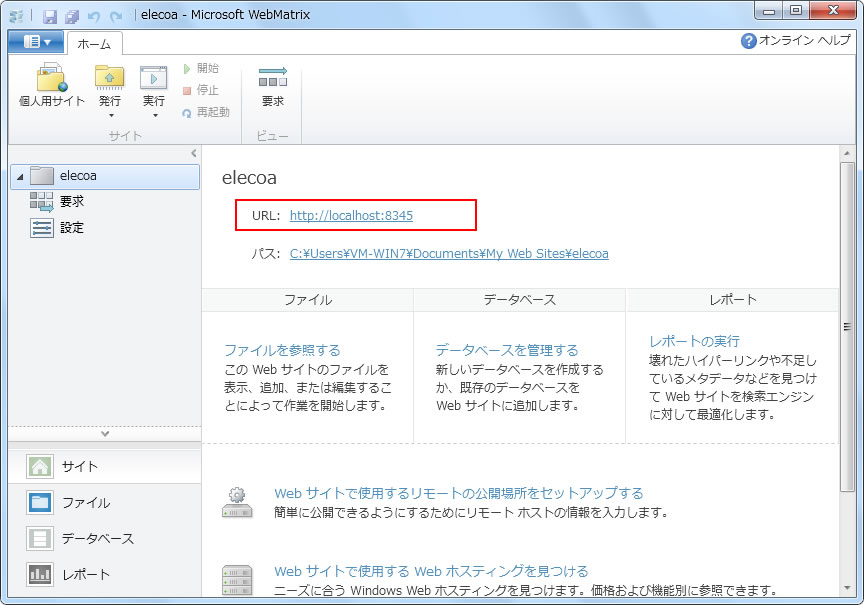Click the vertical scrollbar in content pane
Screen dimensions: 864x605
coord(848,325)
